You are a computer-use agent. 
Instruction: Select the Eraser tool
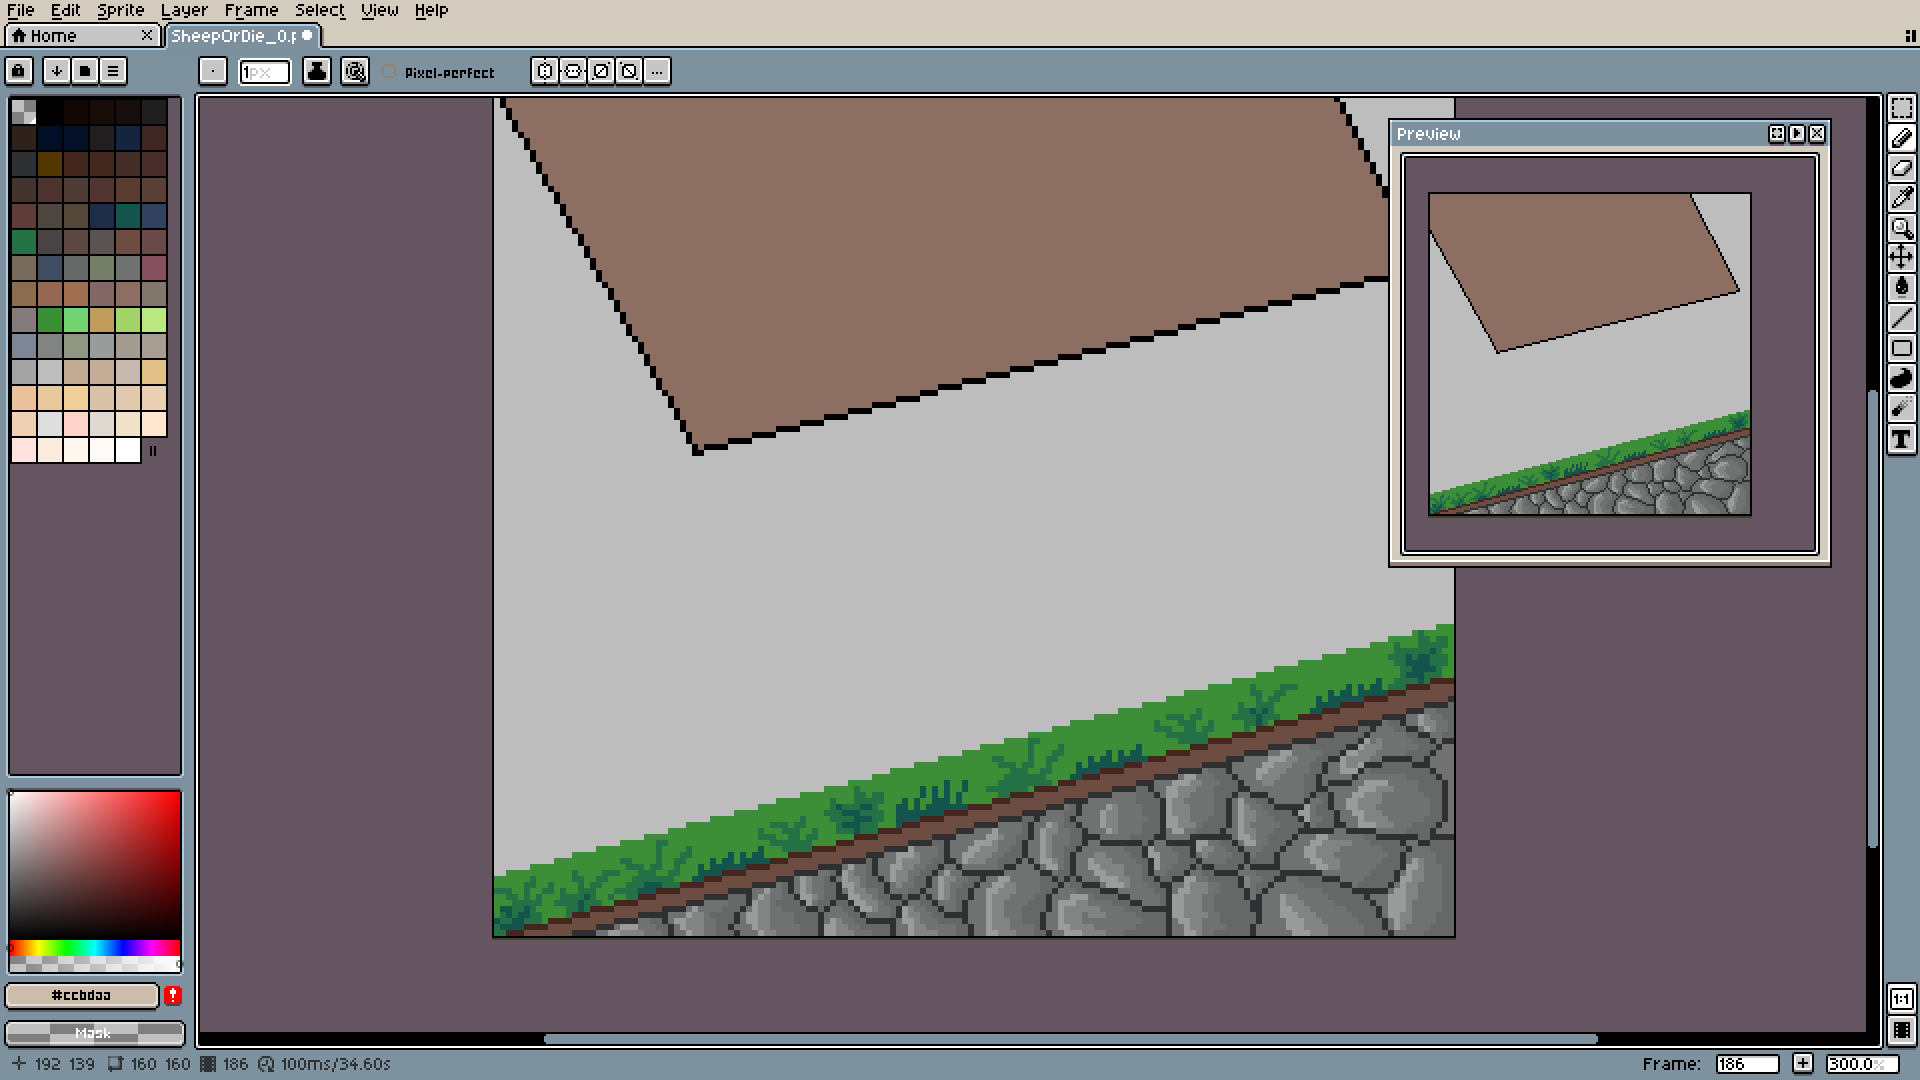point(1901,168)
